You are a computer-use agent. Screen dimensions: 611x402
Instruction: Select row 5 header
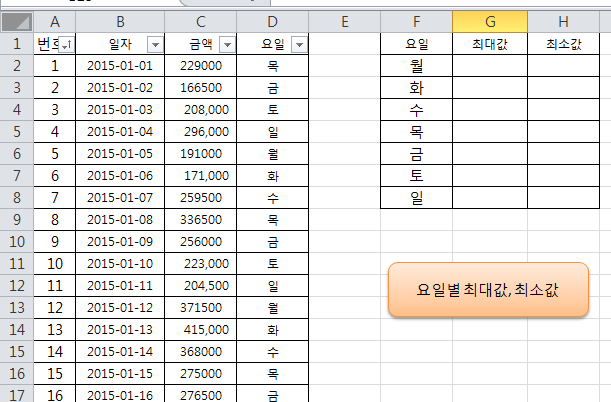17,132
